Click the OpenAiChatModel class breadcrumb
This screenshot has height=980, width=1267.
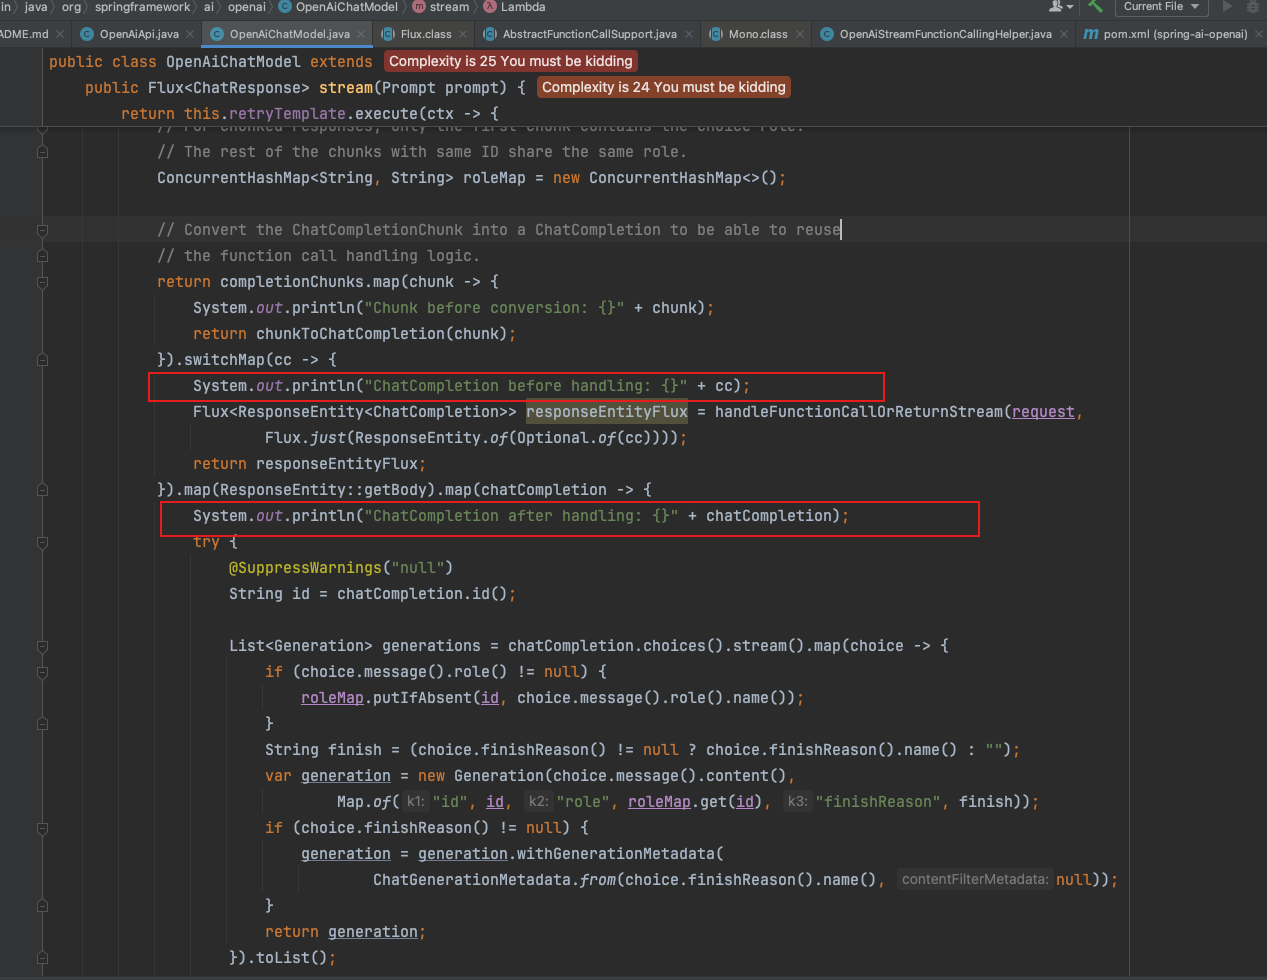(338, 7)
